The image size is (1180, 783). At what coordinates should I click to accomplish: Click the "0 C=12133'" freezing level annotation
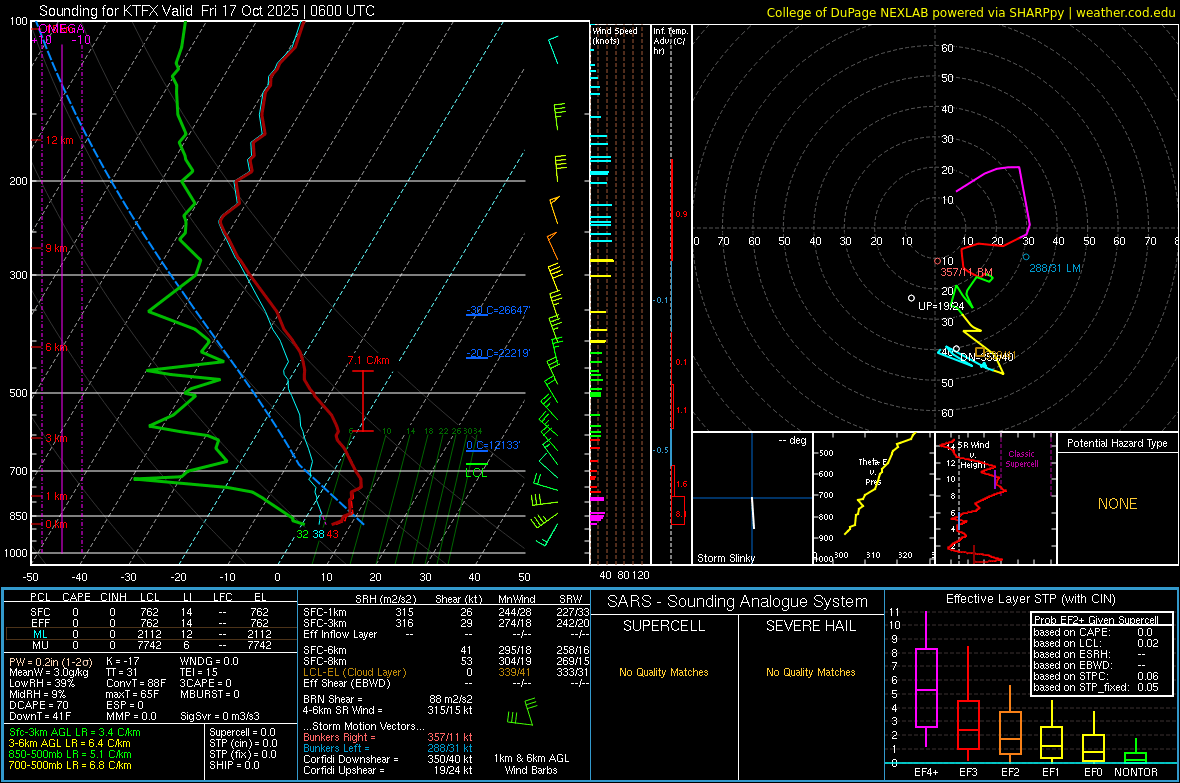(493, 445)
